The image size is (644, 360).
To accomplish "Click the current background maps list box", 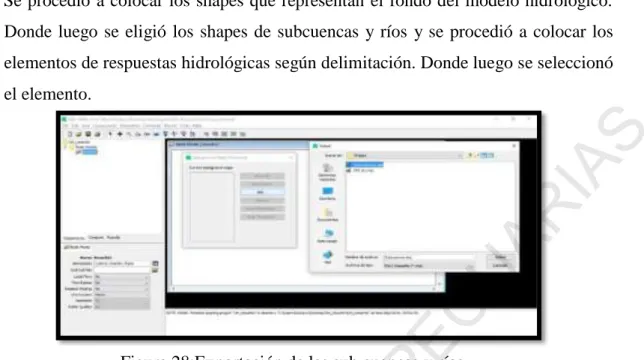I will pos(212,206).
